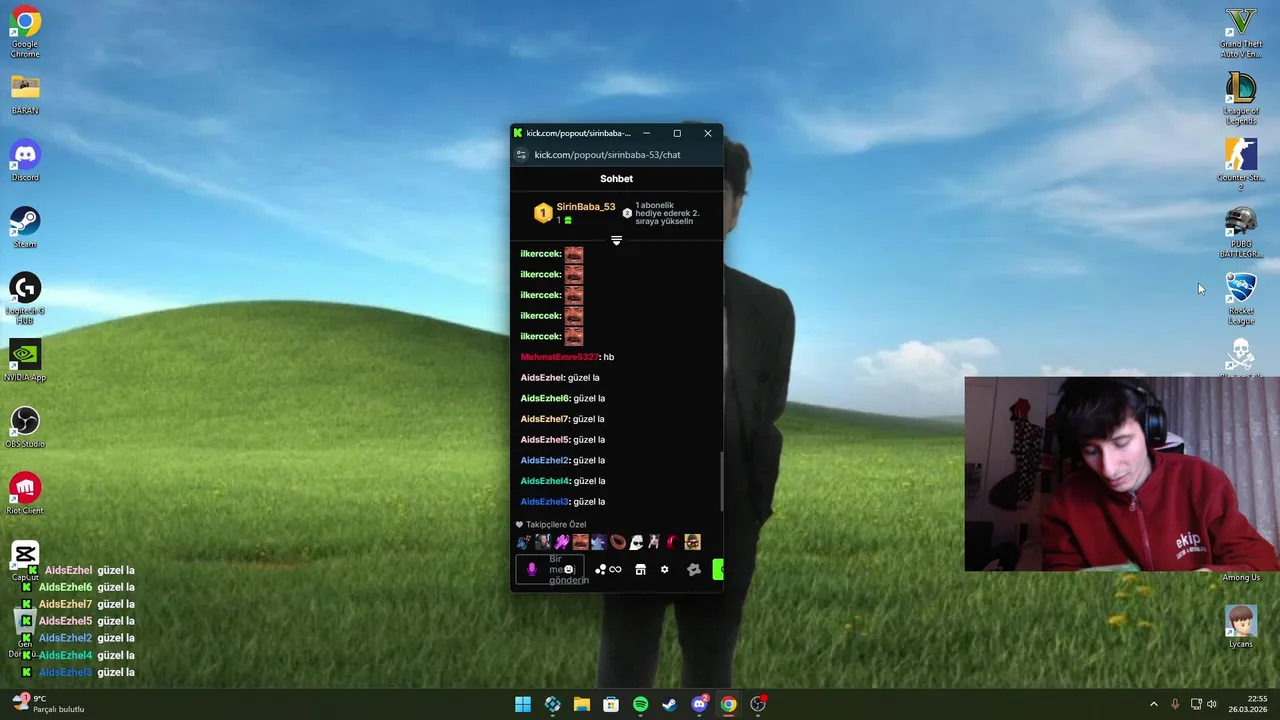This screenshot has height=720, width=1280.
Task: Open Discord from the taskbar
Action: [699, 704]
